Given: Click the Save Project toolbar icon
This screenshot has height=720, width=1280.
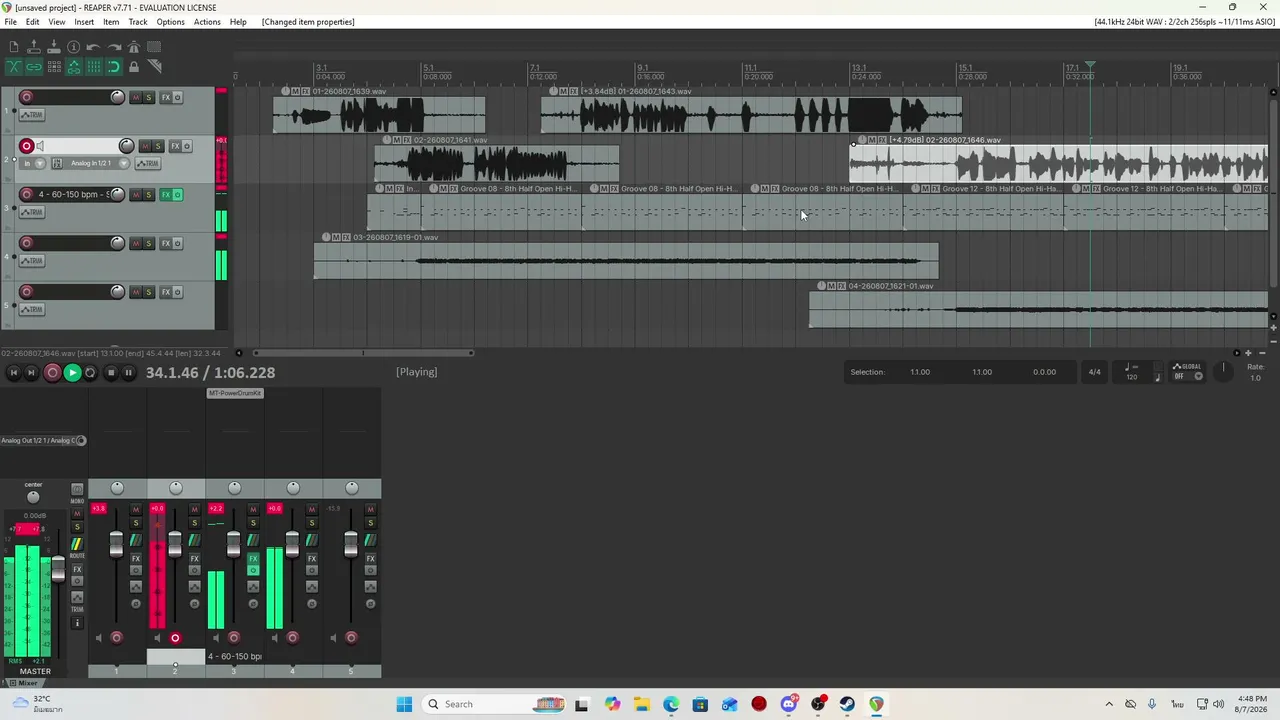Looking at the screenshot, I should (54, 47).
